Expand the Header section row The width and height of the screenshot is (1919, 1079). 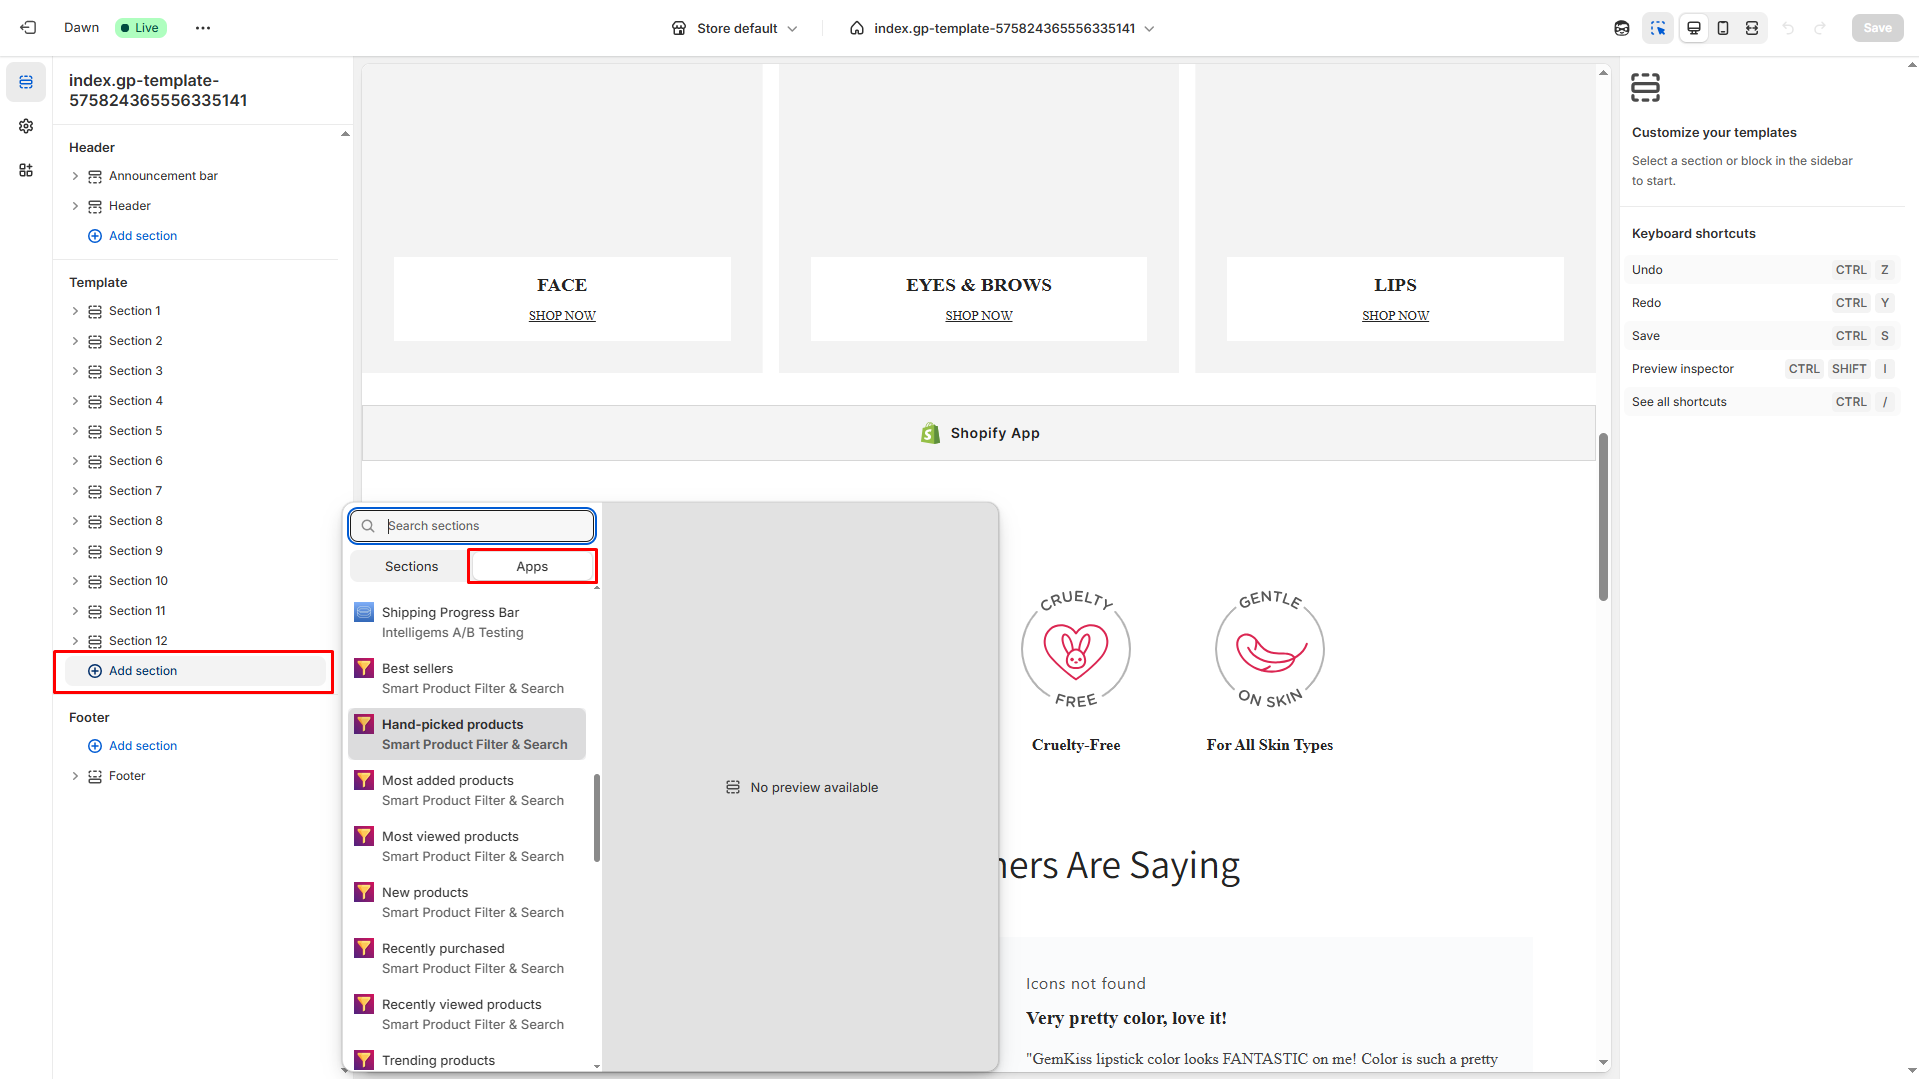tap(75, 206)
